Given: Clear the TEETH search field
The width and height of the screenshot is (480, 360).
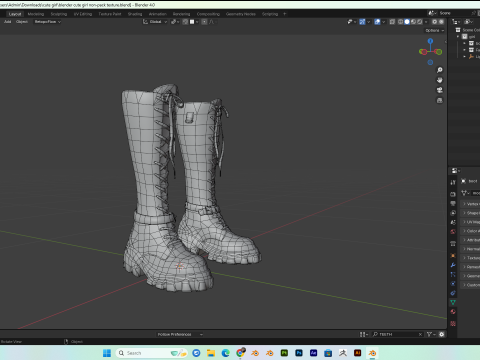Looking at the screenshot, I should coord(420,334).
